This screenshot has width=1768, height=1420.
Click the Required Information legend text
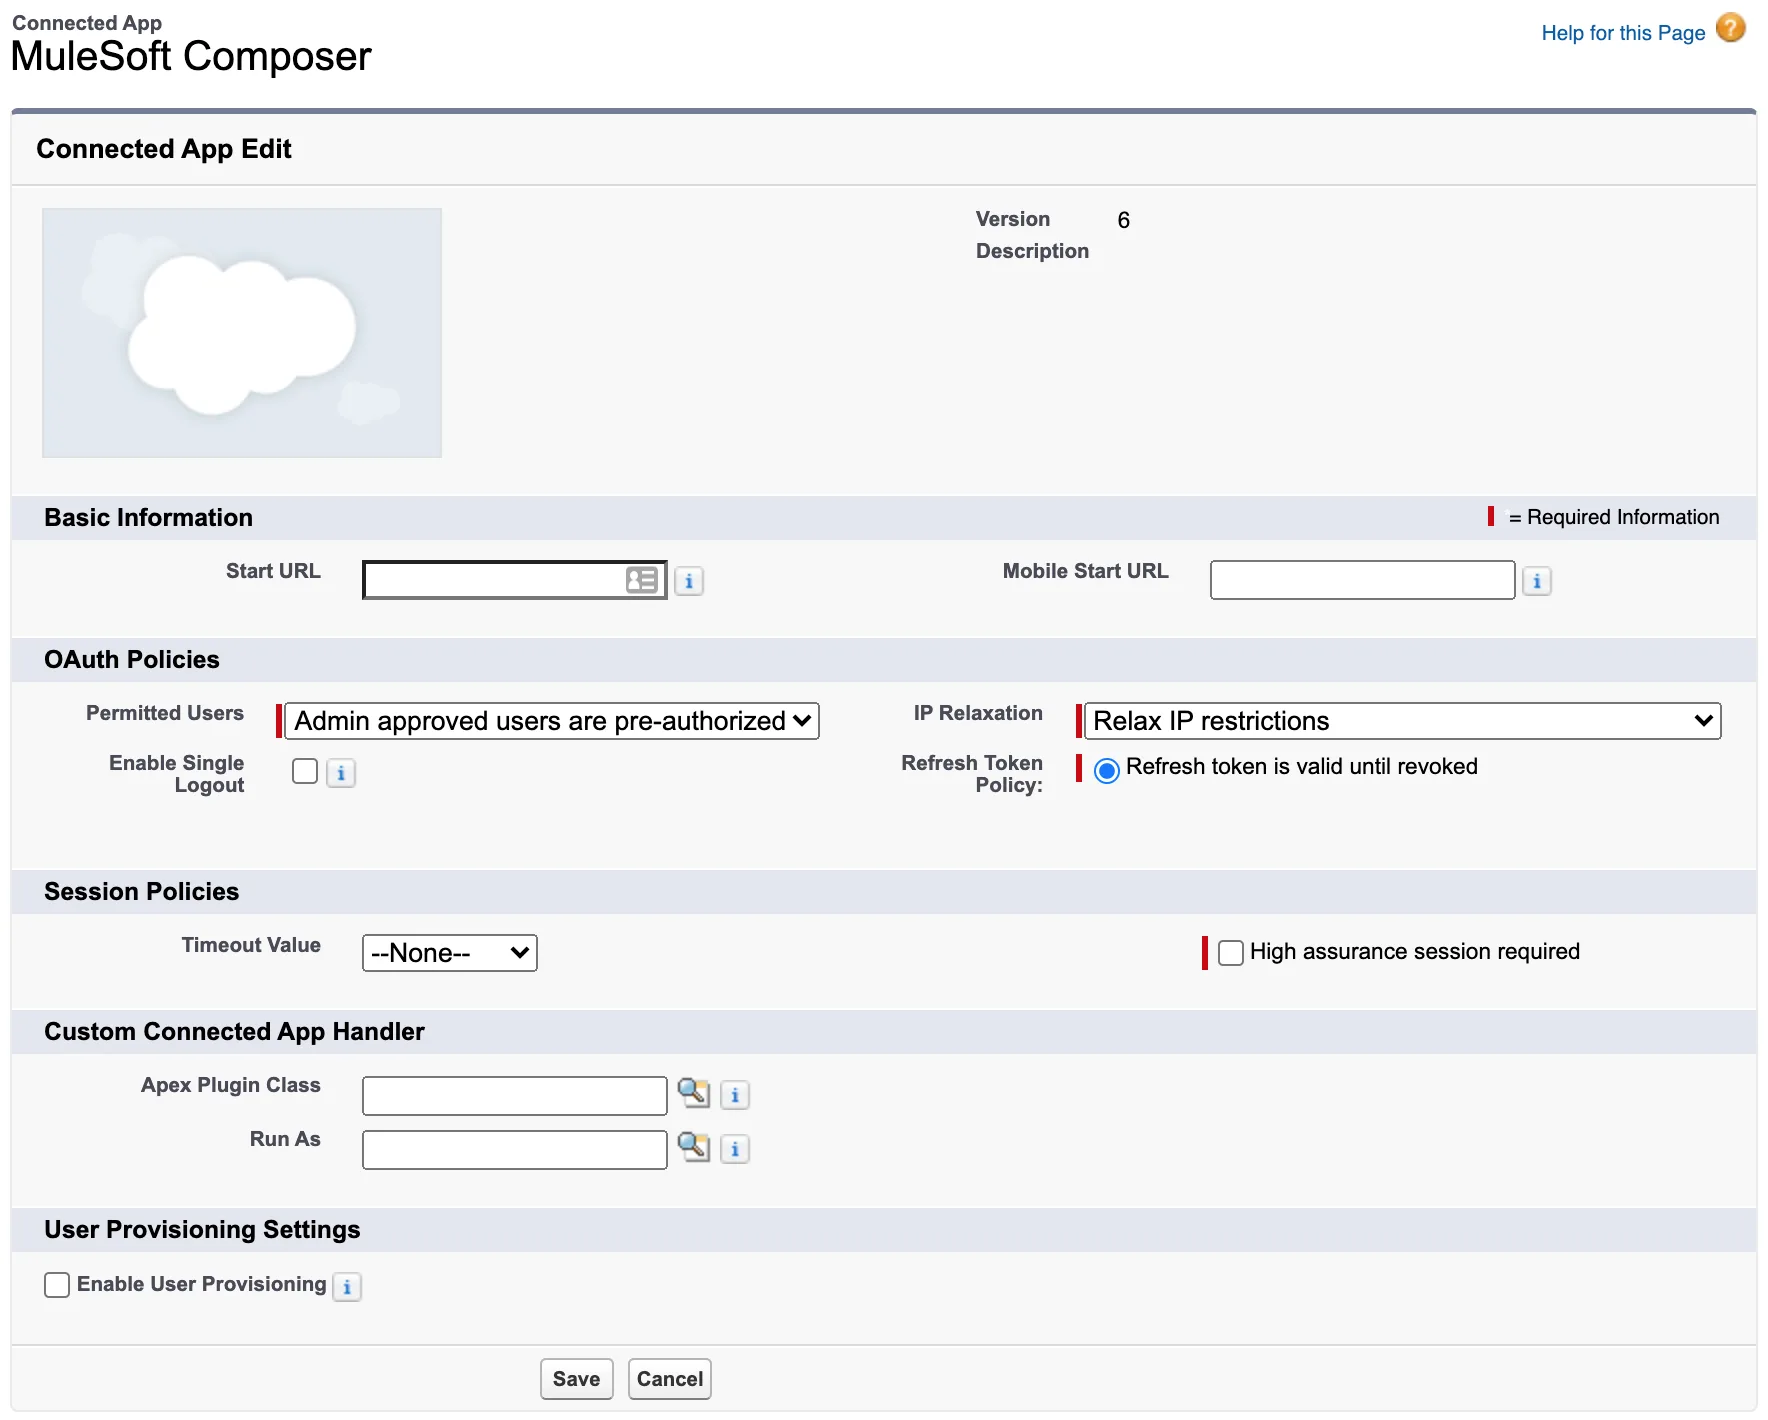click(x=1614, y=517)
